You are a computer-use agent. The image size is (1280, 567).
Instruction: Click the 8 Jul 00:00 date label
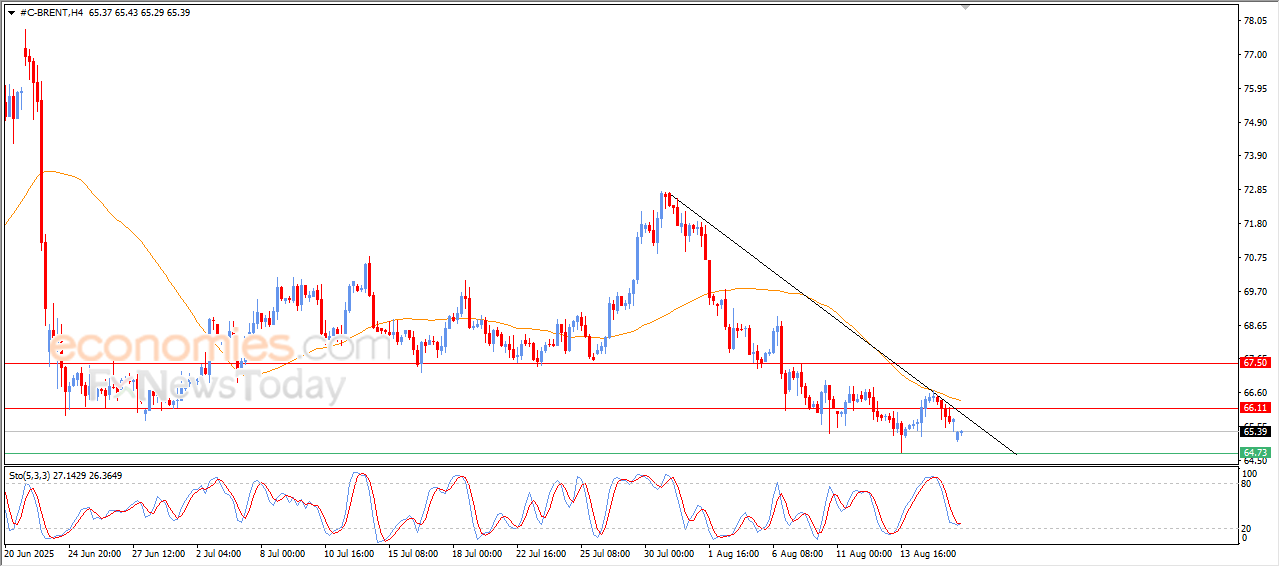(x=282, y=552)
